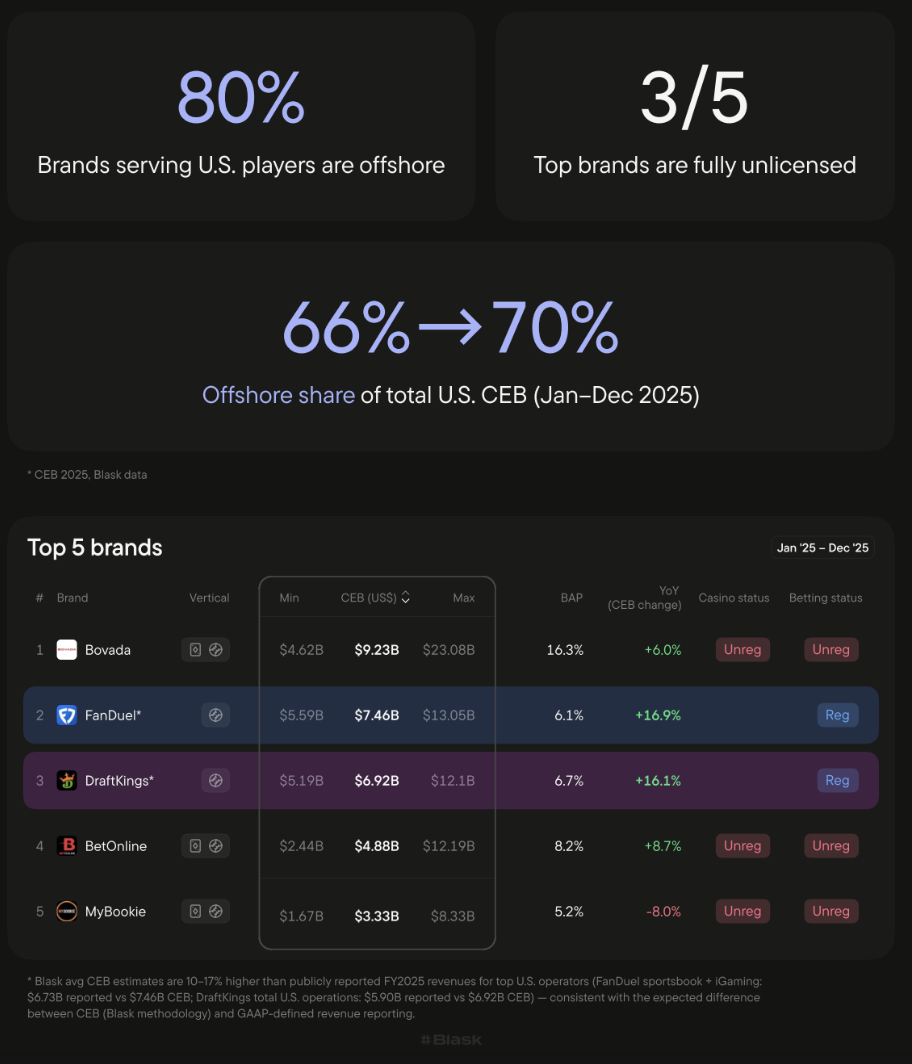912x1064 pixels.
Task: Click FanDuel's sports betting vertical icon
Action: point(215,715)
